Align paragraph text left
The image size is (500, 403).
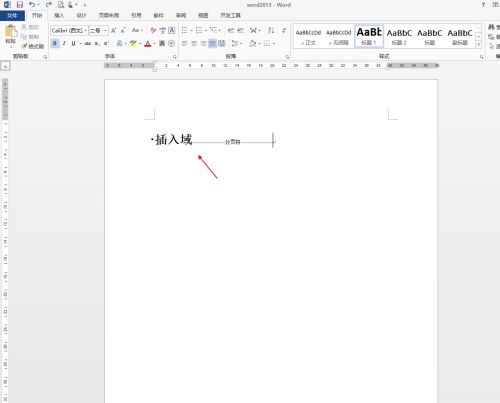point(185,43)
